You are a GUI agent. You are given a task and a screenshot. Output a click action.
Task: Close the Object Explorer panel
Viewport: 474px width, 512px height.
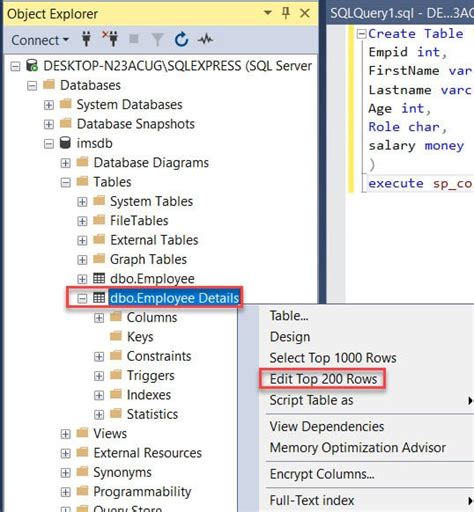[305, 13]
